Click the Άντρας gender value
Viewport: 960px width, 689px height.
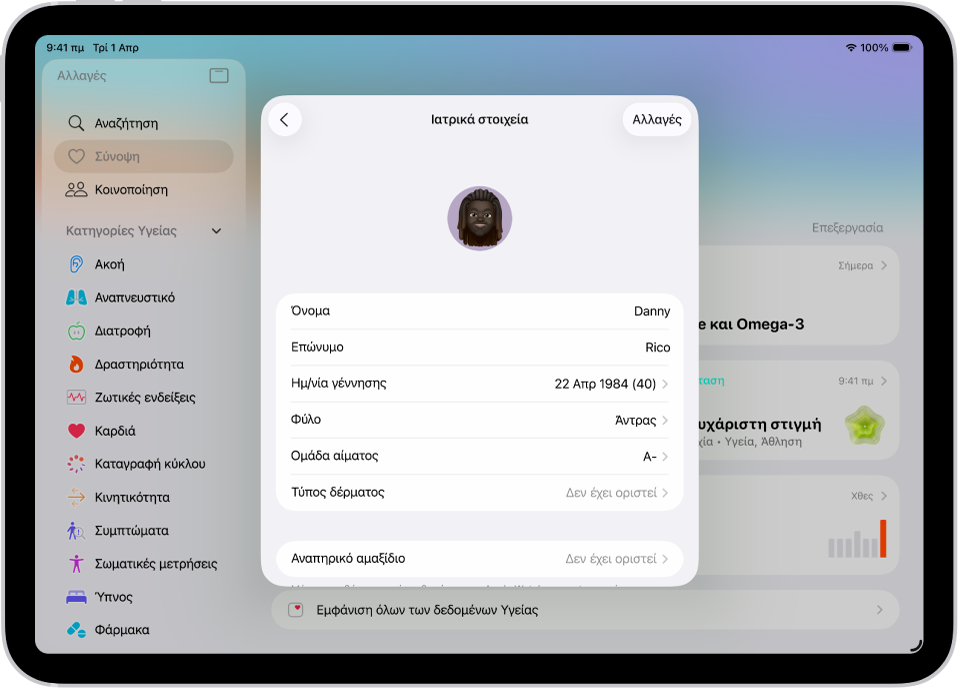[636, 420]
